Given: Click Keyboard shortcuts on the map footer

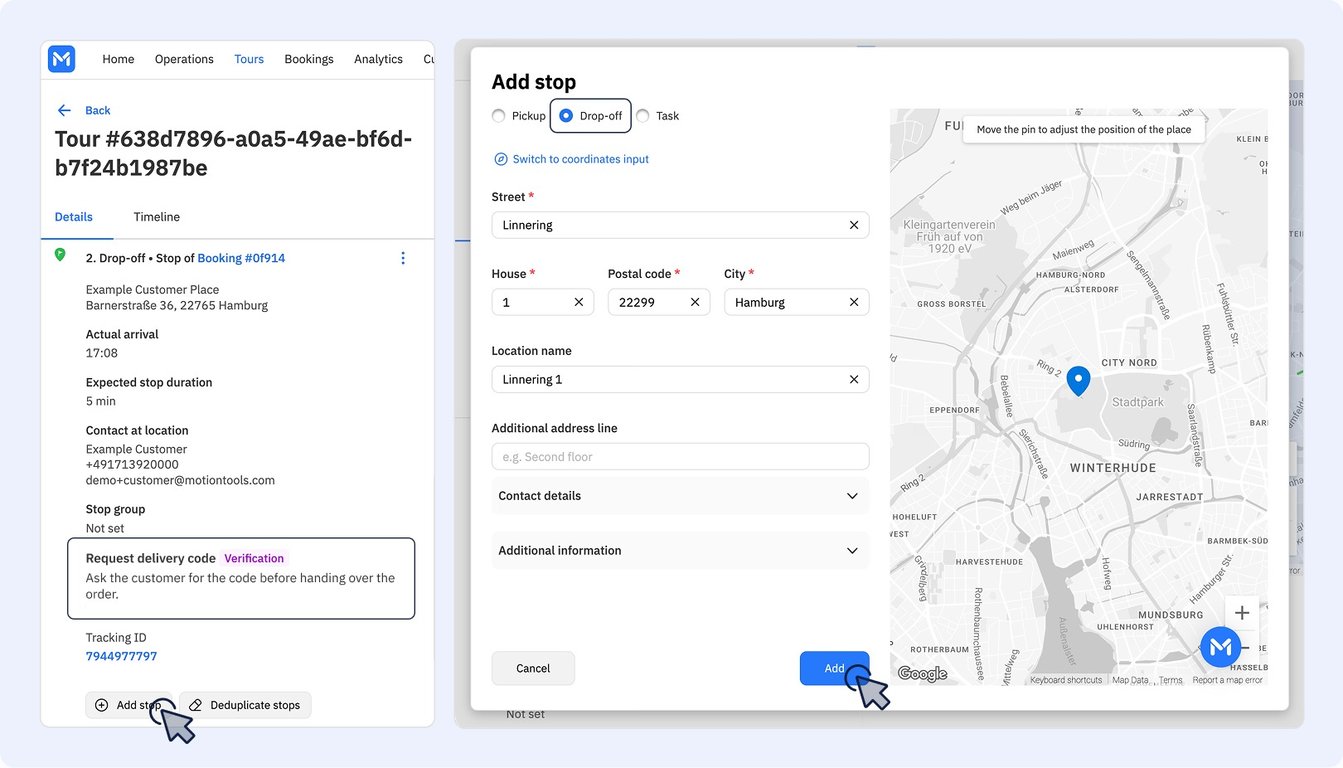Looking at the screenshot, I should (x=1066, y=680).
